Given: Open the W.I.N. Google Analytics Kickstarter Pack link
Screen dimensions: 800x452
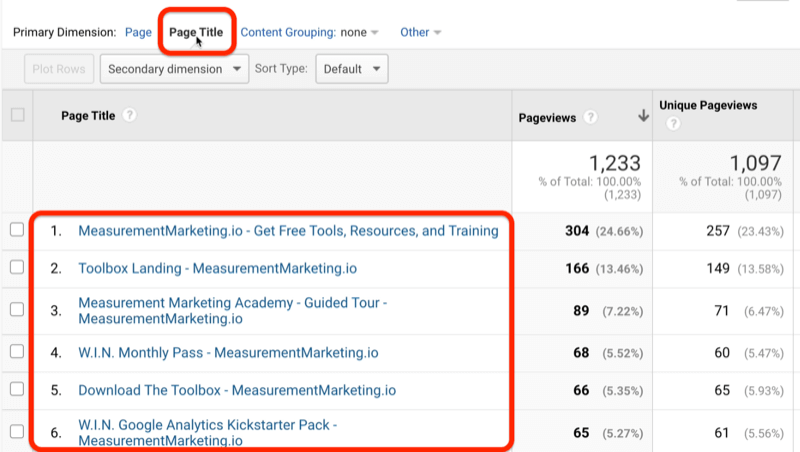Looking at the screenshot, I should [208, 433].
